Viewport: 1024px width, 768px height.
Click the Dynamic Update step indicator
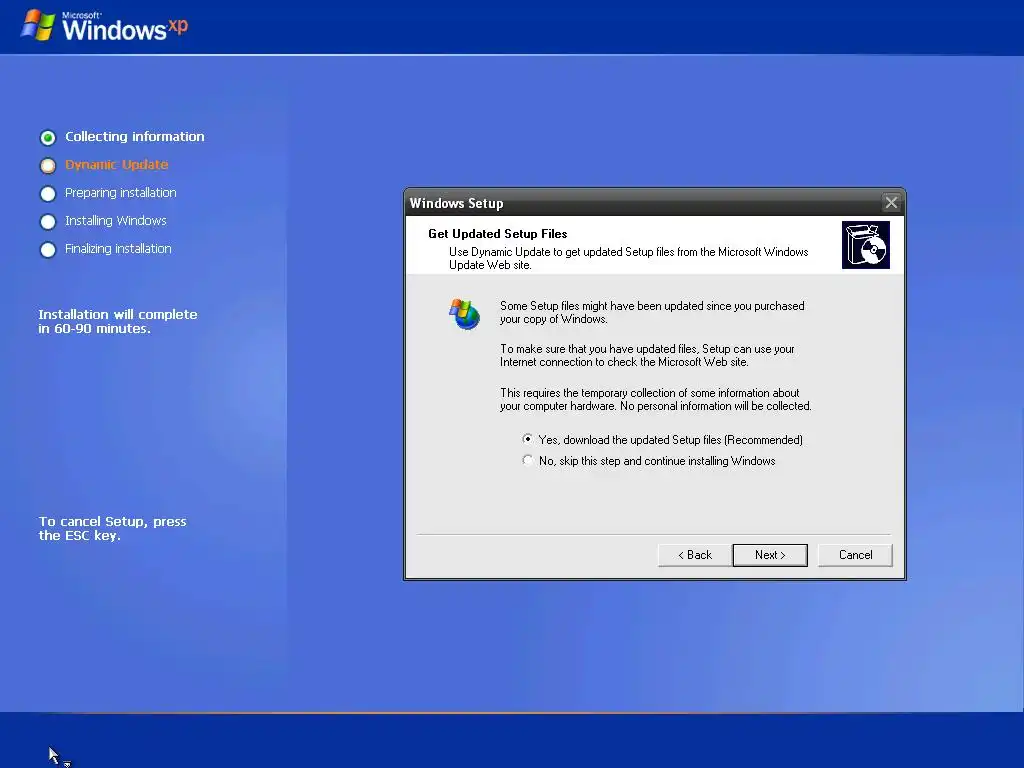(48, 165)
